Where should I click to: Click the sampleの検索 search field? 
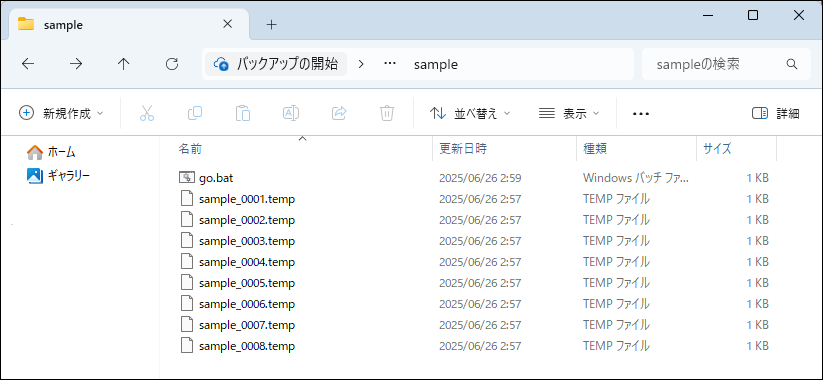[727, 64]
